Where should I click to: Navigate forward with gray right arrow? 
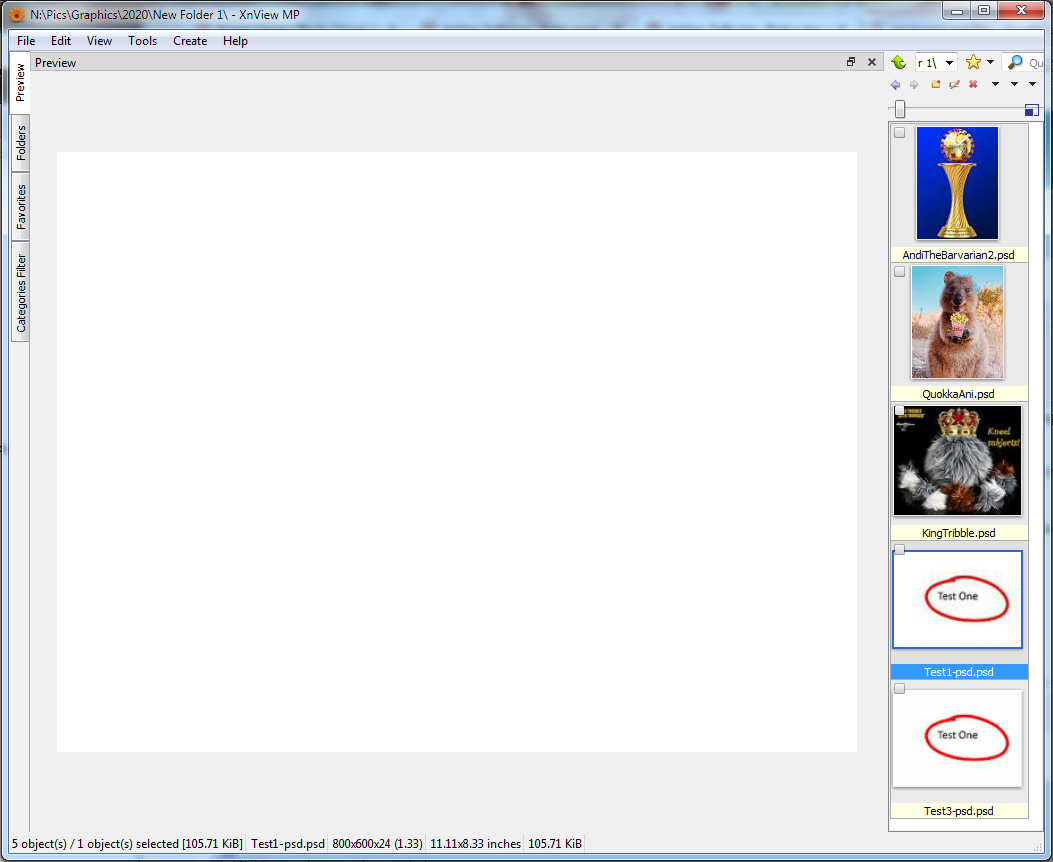point(914,85)
